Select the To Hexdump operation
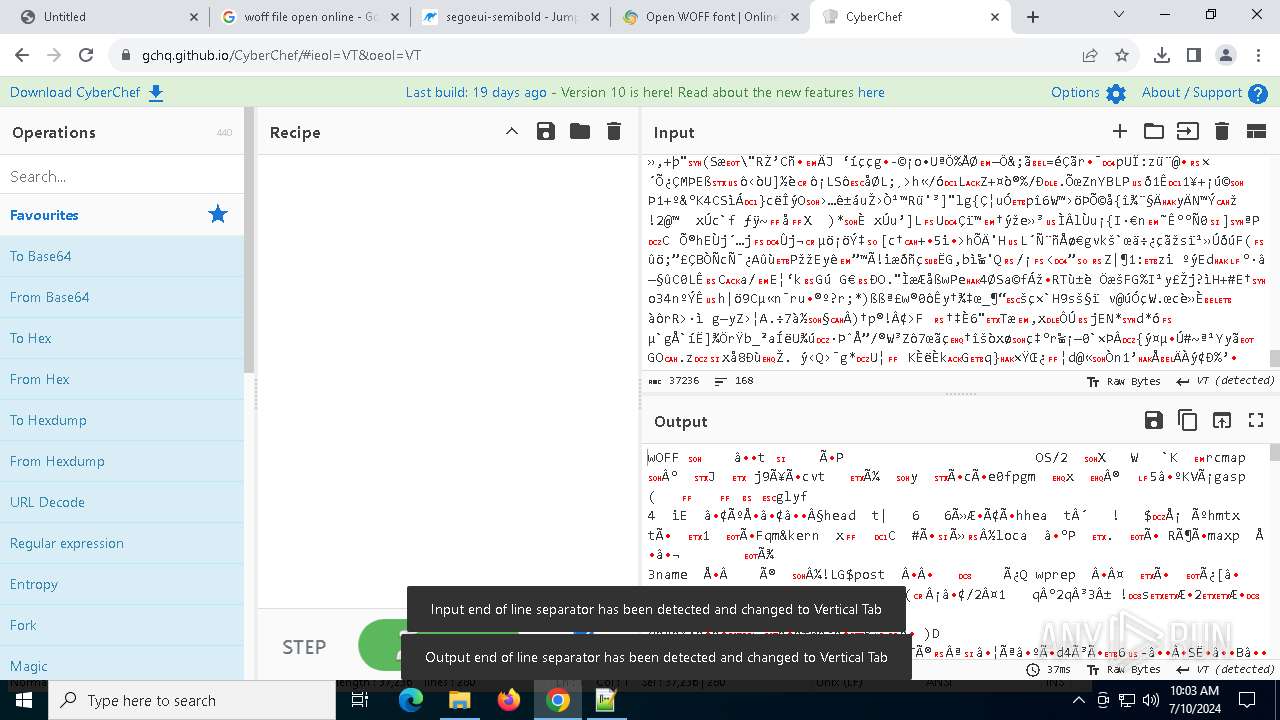The image size is (1280, 720). tap(121, 420)
